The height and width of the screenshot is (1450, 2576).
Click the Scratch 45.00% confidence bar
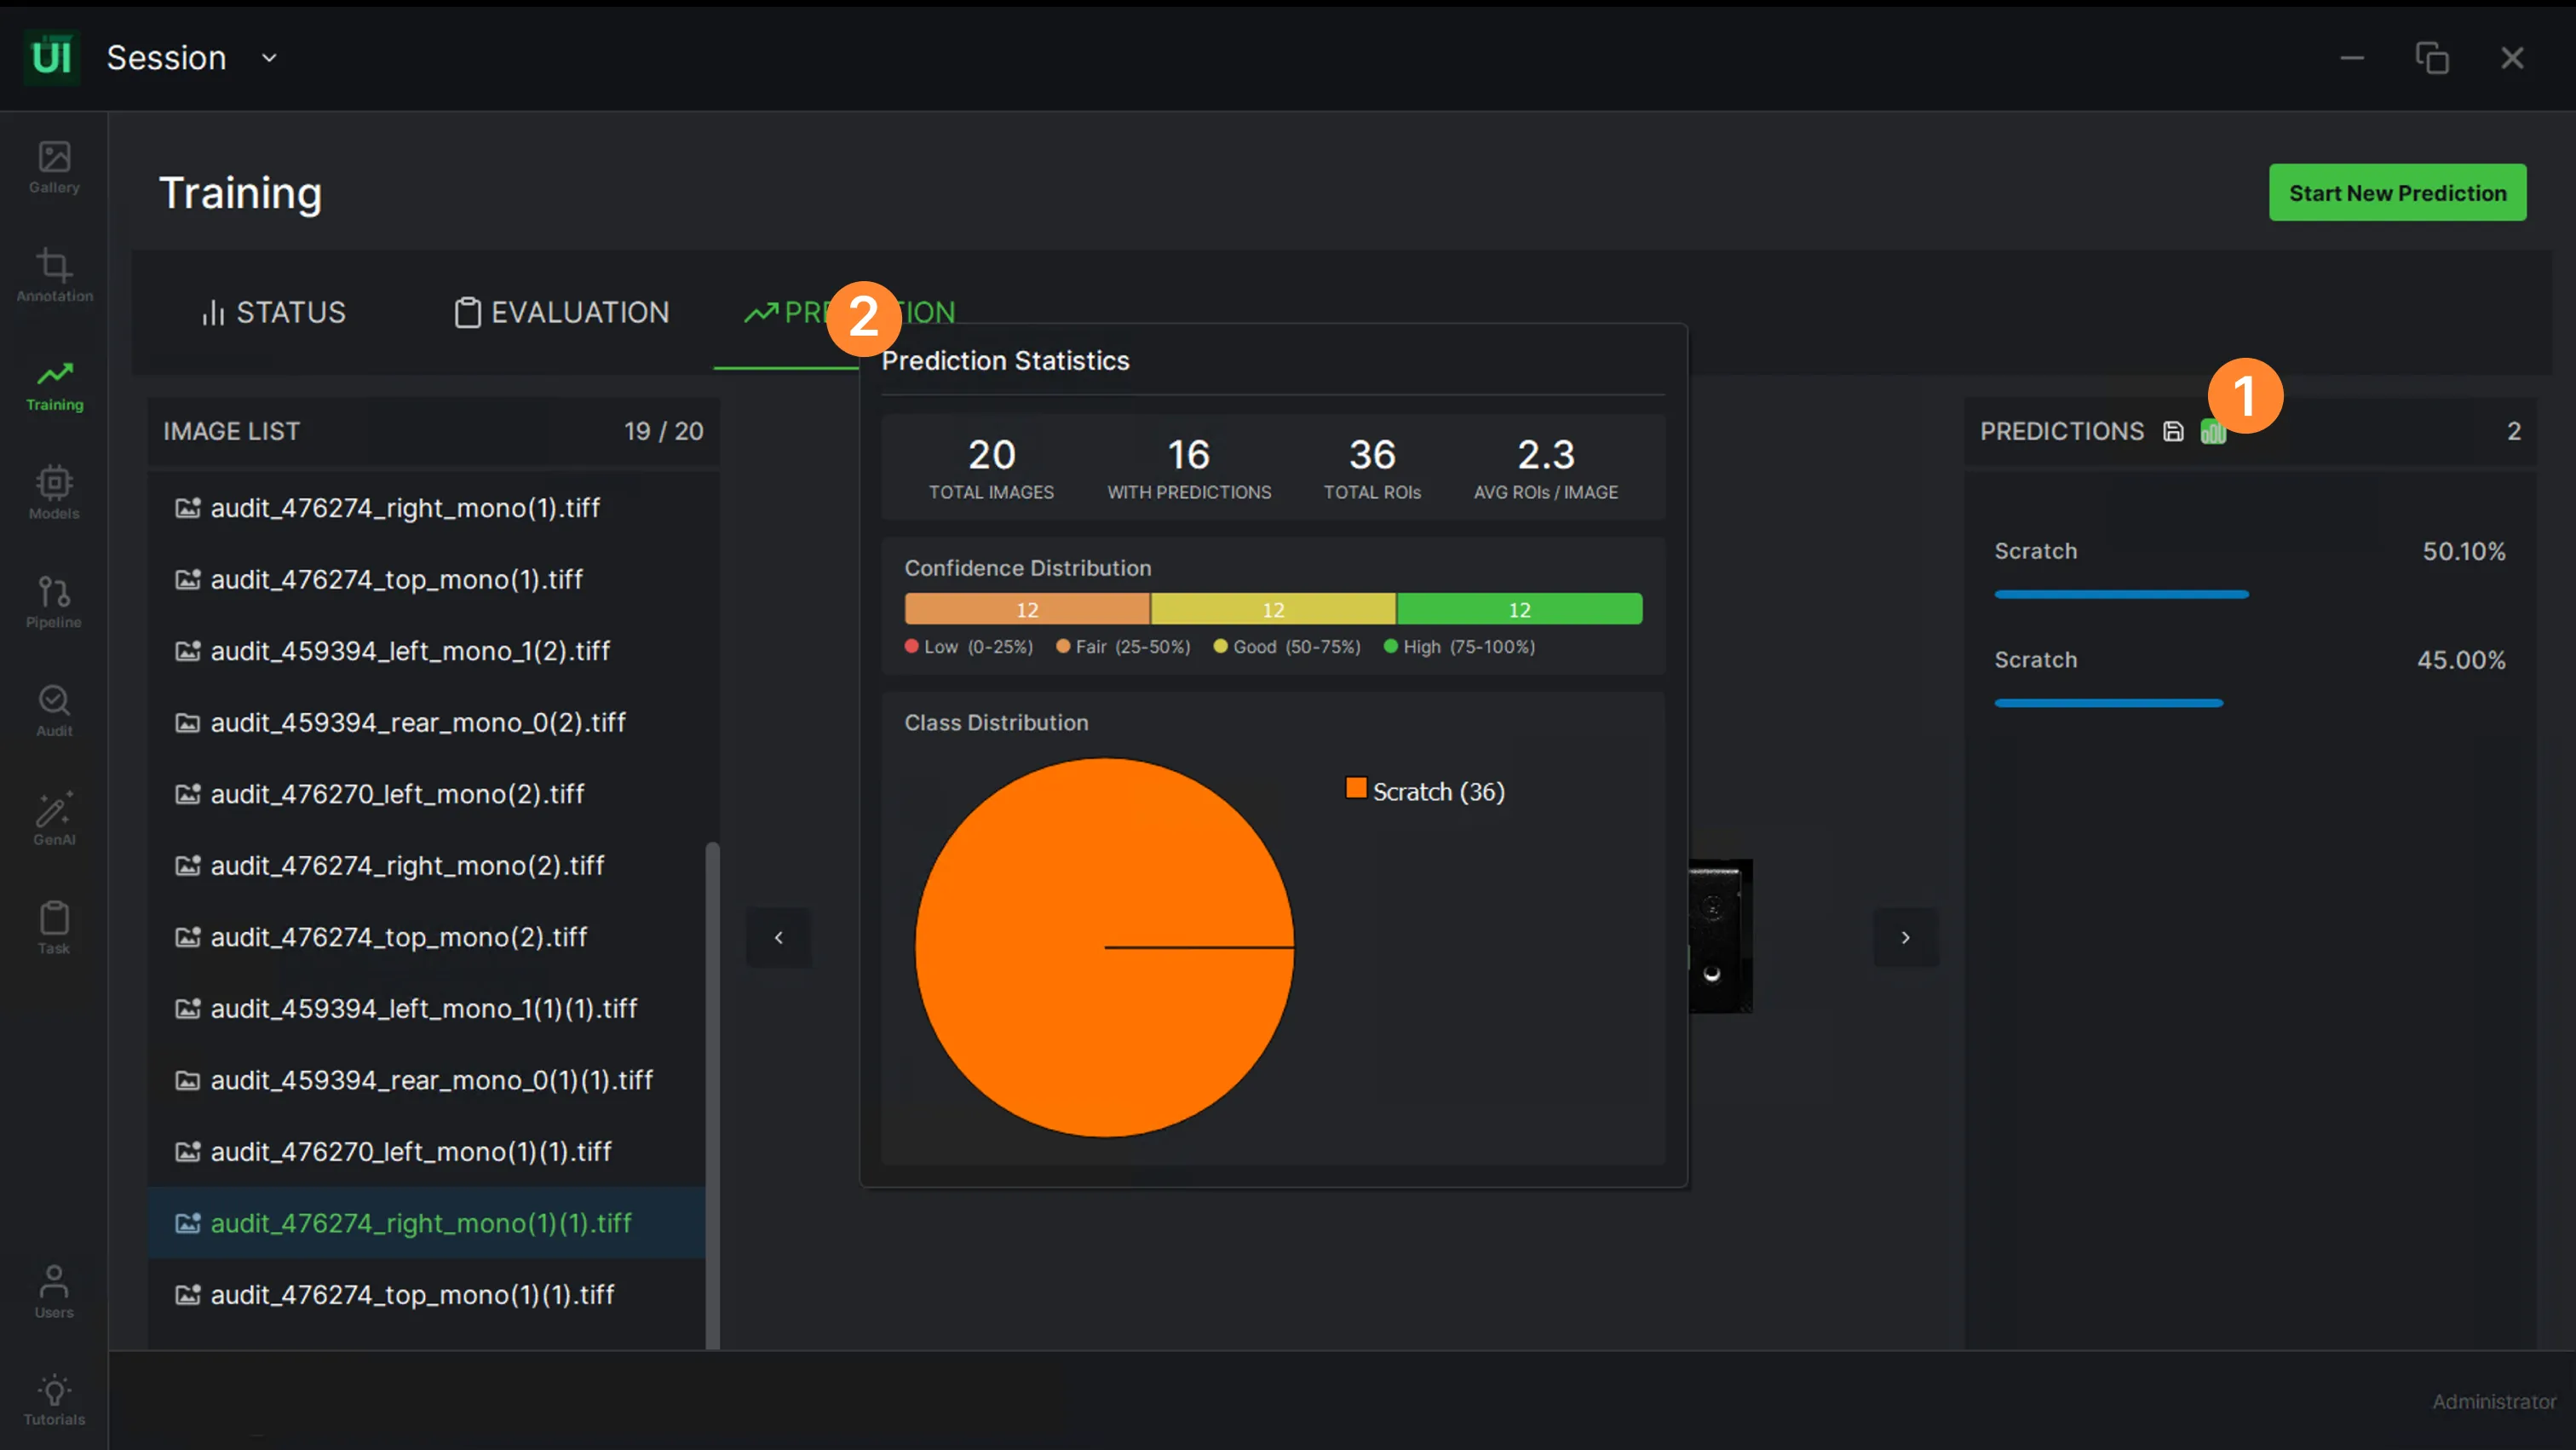pyautogui.click(x=2108, y=703)
